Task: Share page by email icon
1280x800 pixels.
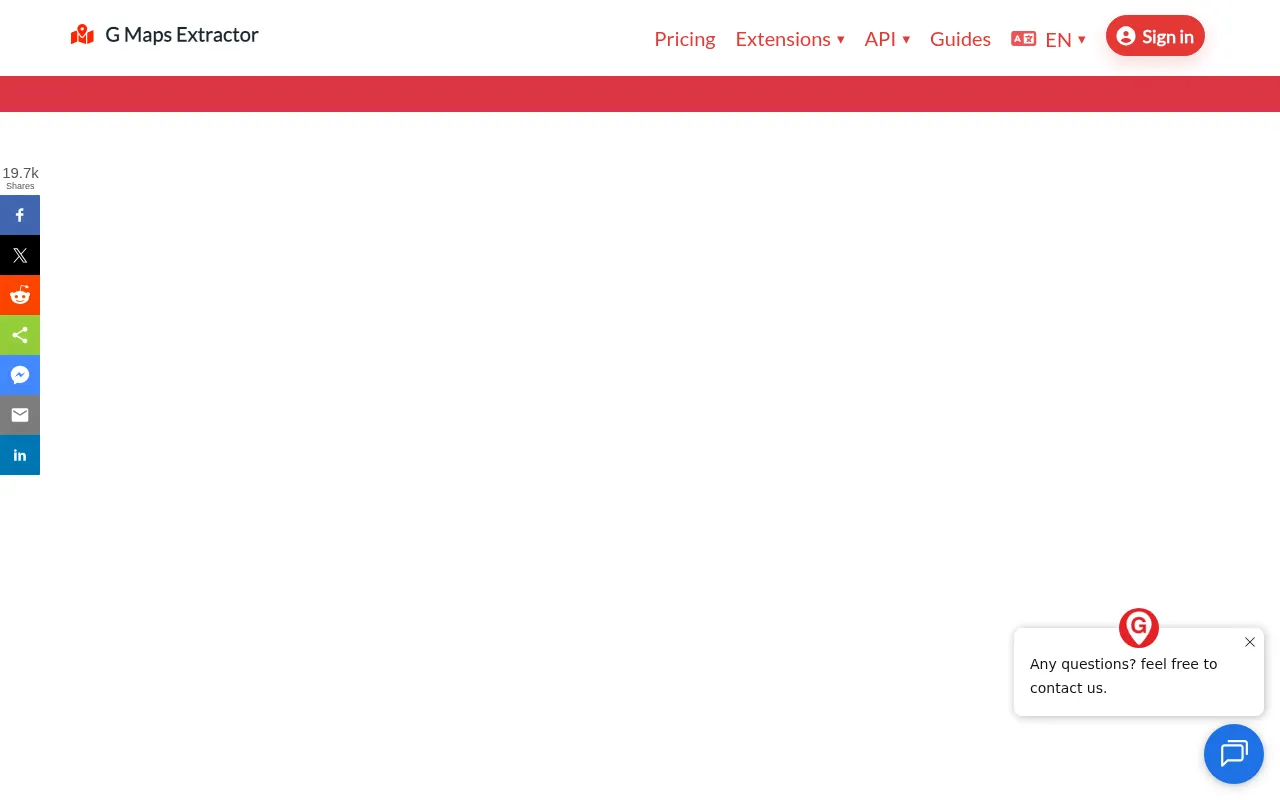Action: 20,415
